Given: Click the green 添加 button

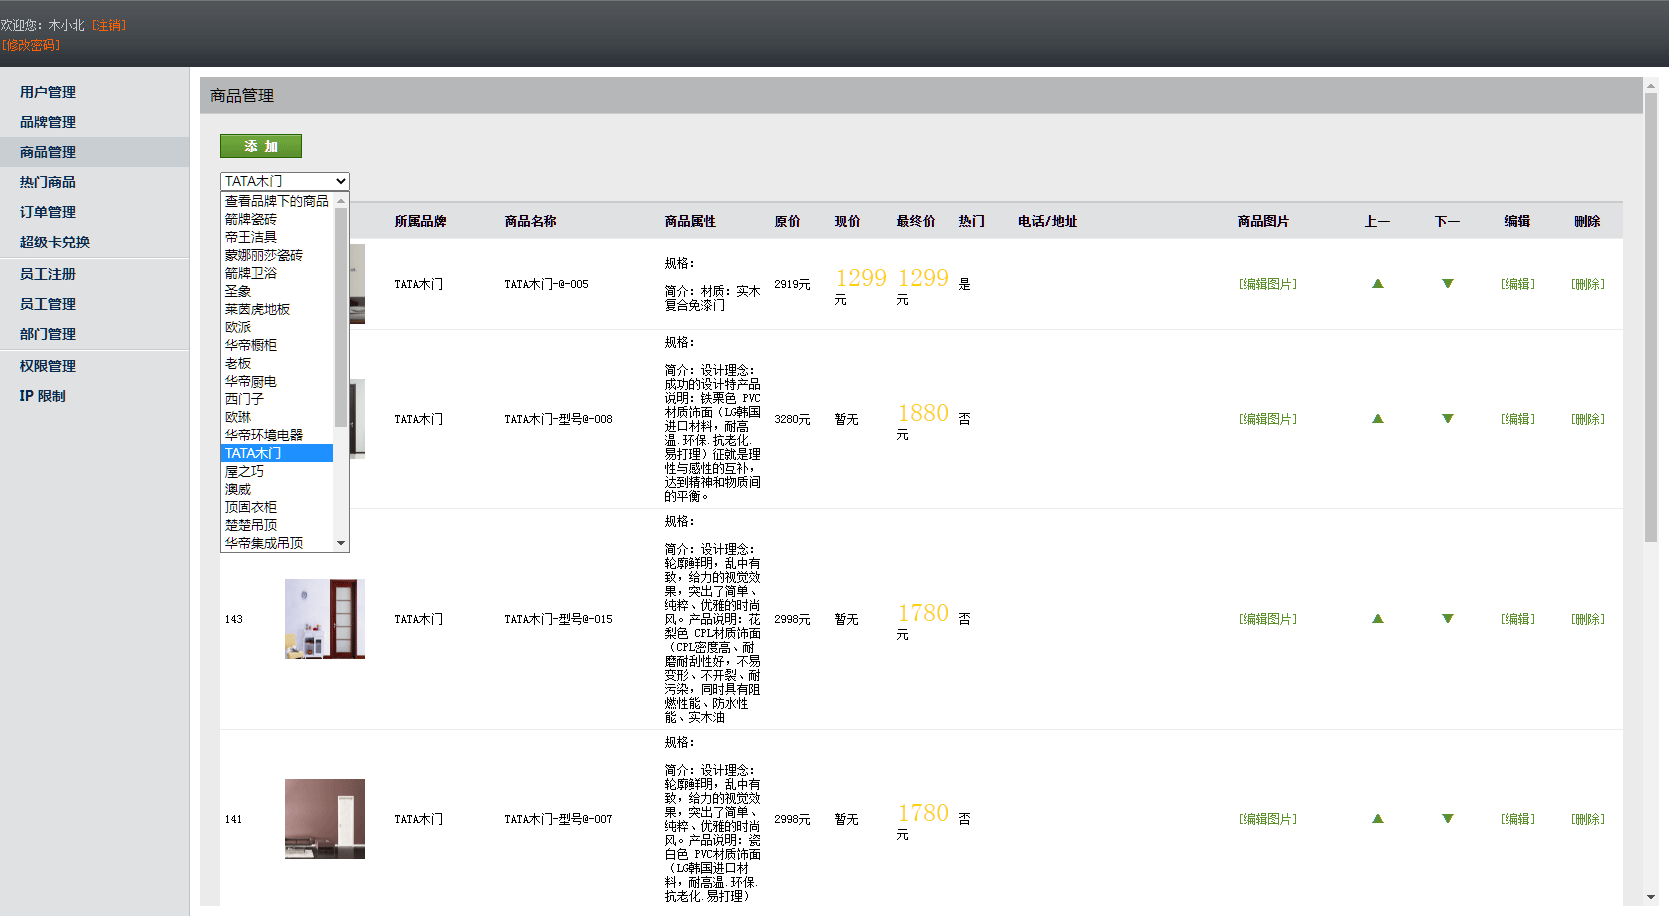Looking at the screenshot, I should click(261, 146).
